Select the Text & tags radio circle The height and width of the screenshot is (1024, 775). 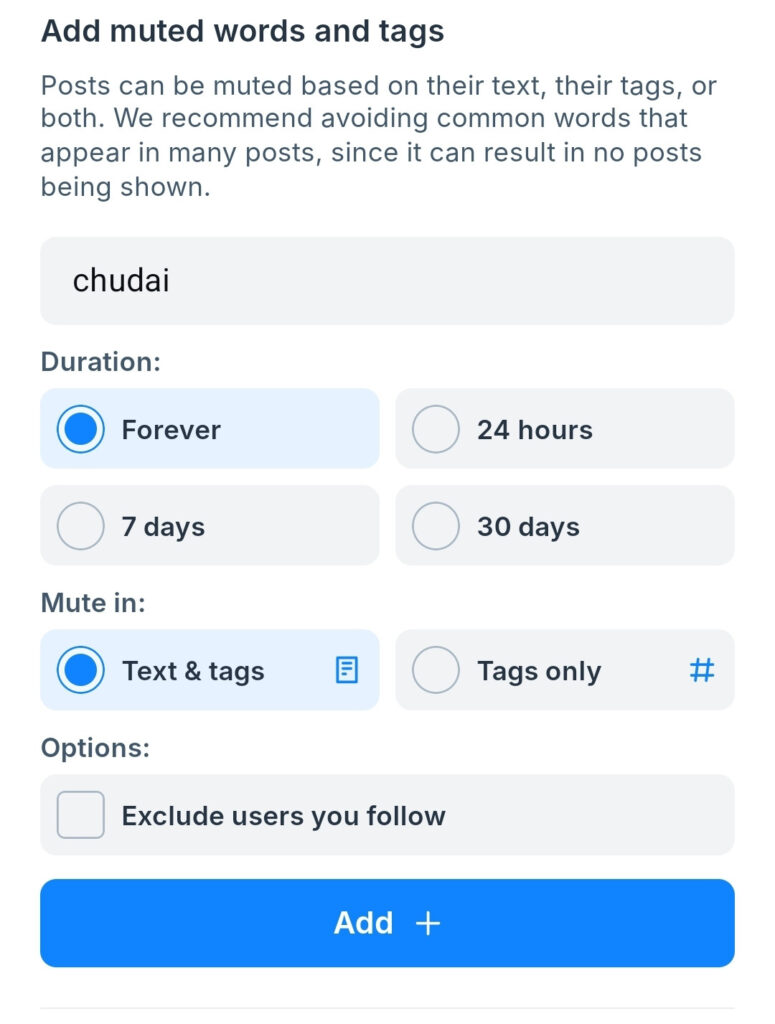81,670
